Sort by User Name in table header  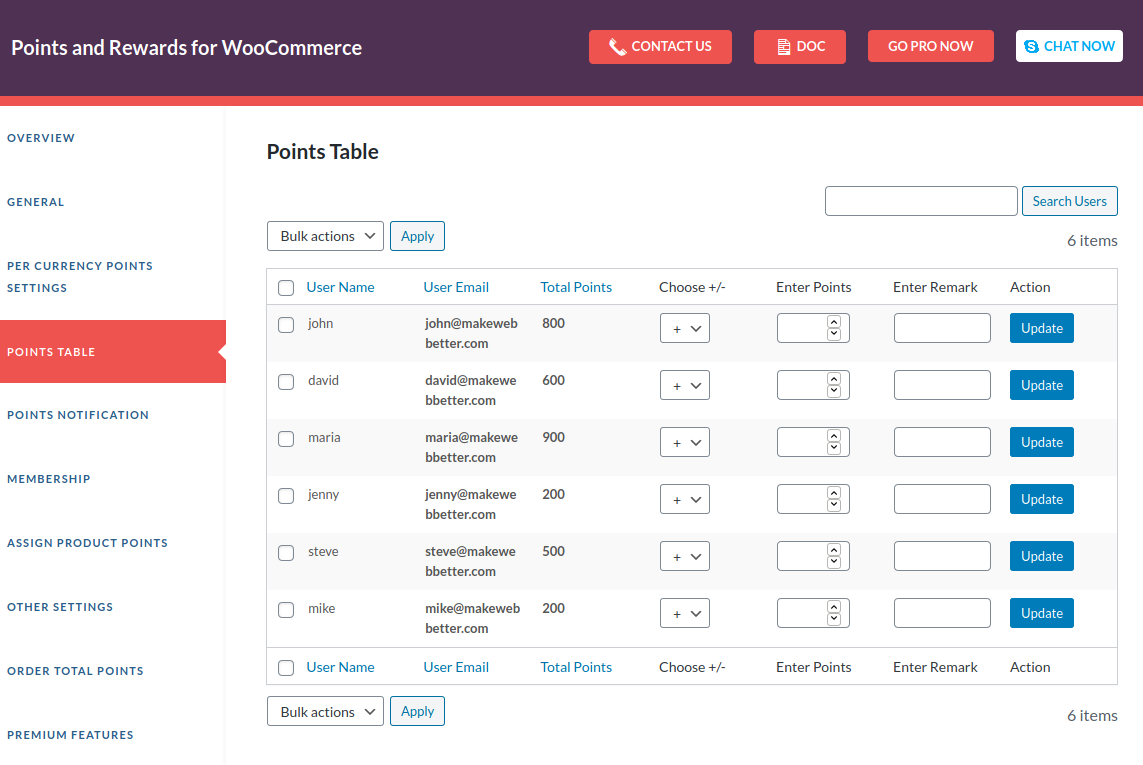(x=340, y=287)
